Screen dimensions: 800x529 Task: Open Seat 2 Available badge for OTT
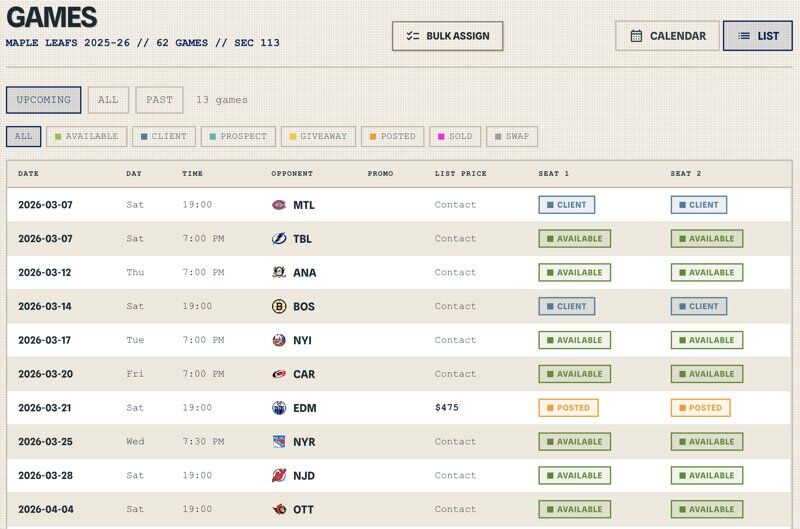click(x=707, y=509)
